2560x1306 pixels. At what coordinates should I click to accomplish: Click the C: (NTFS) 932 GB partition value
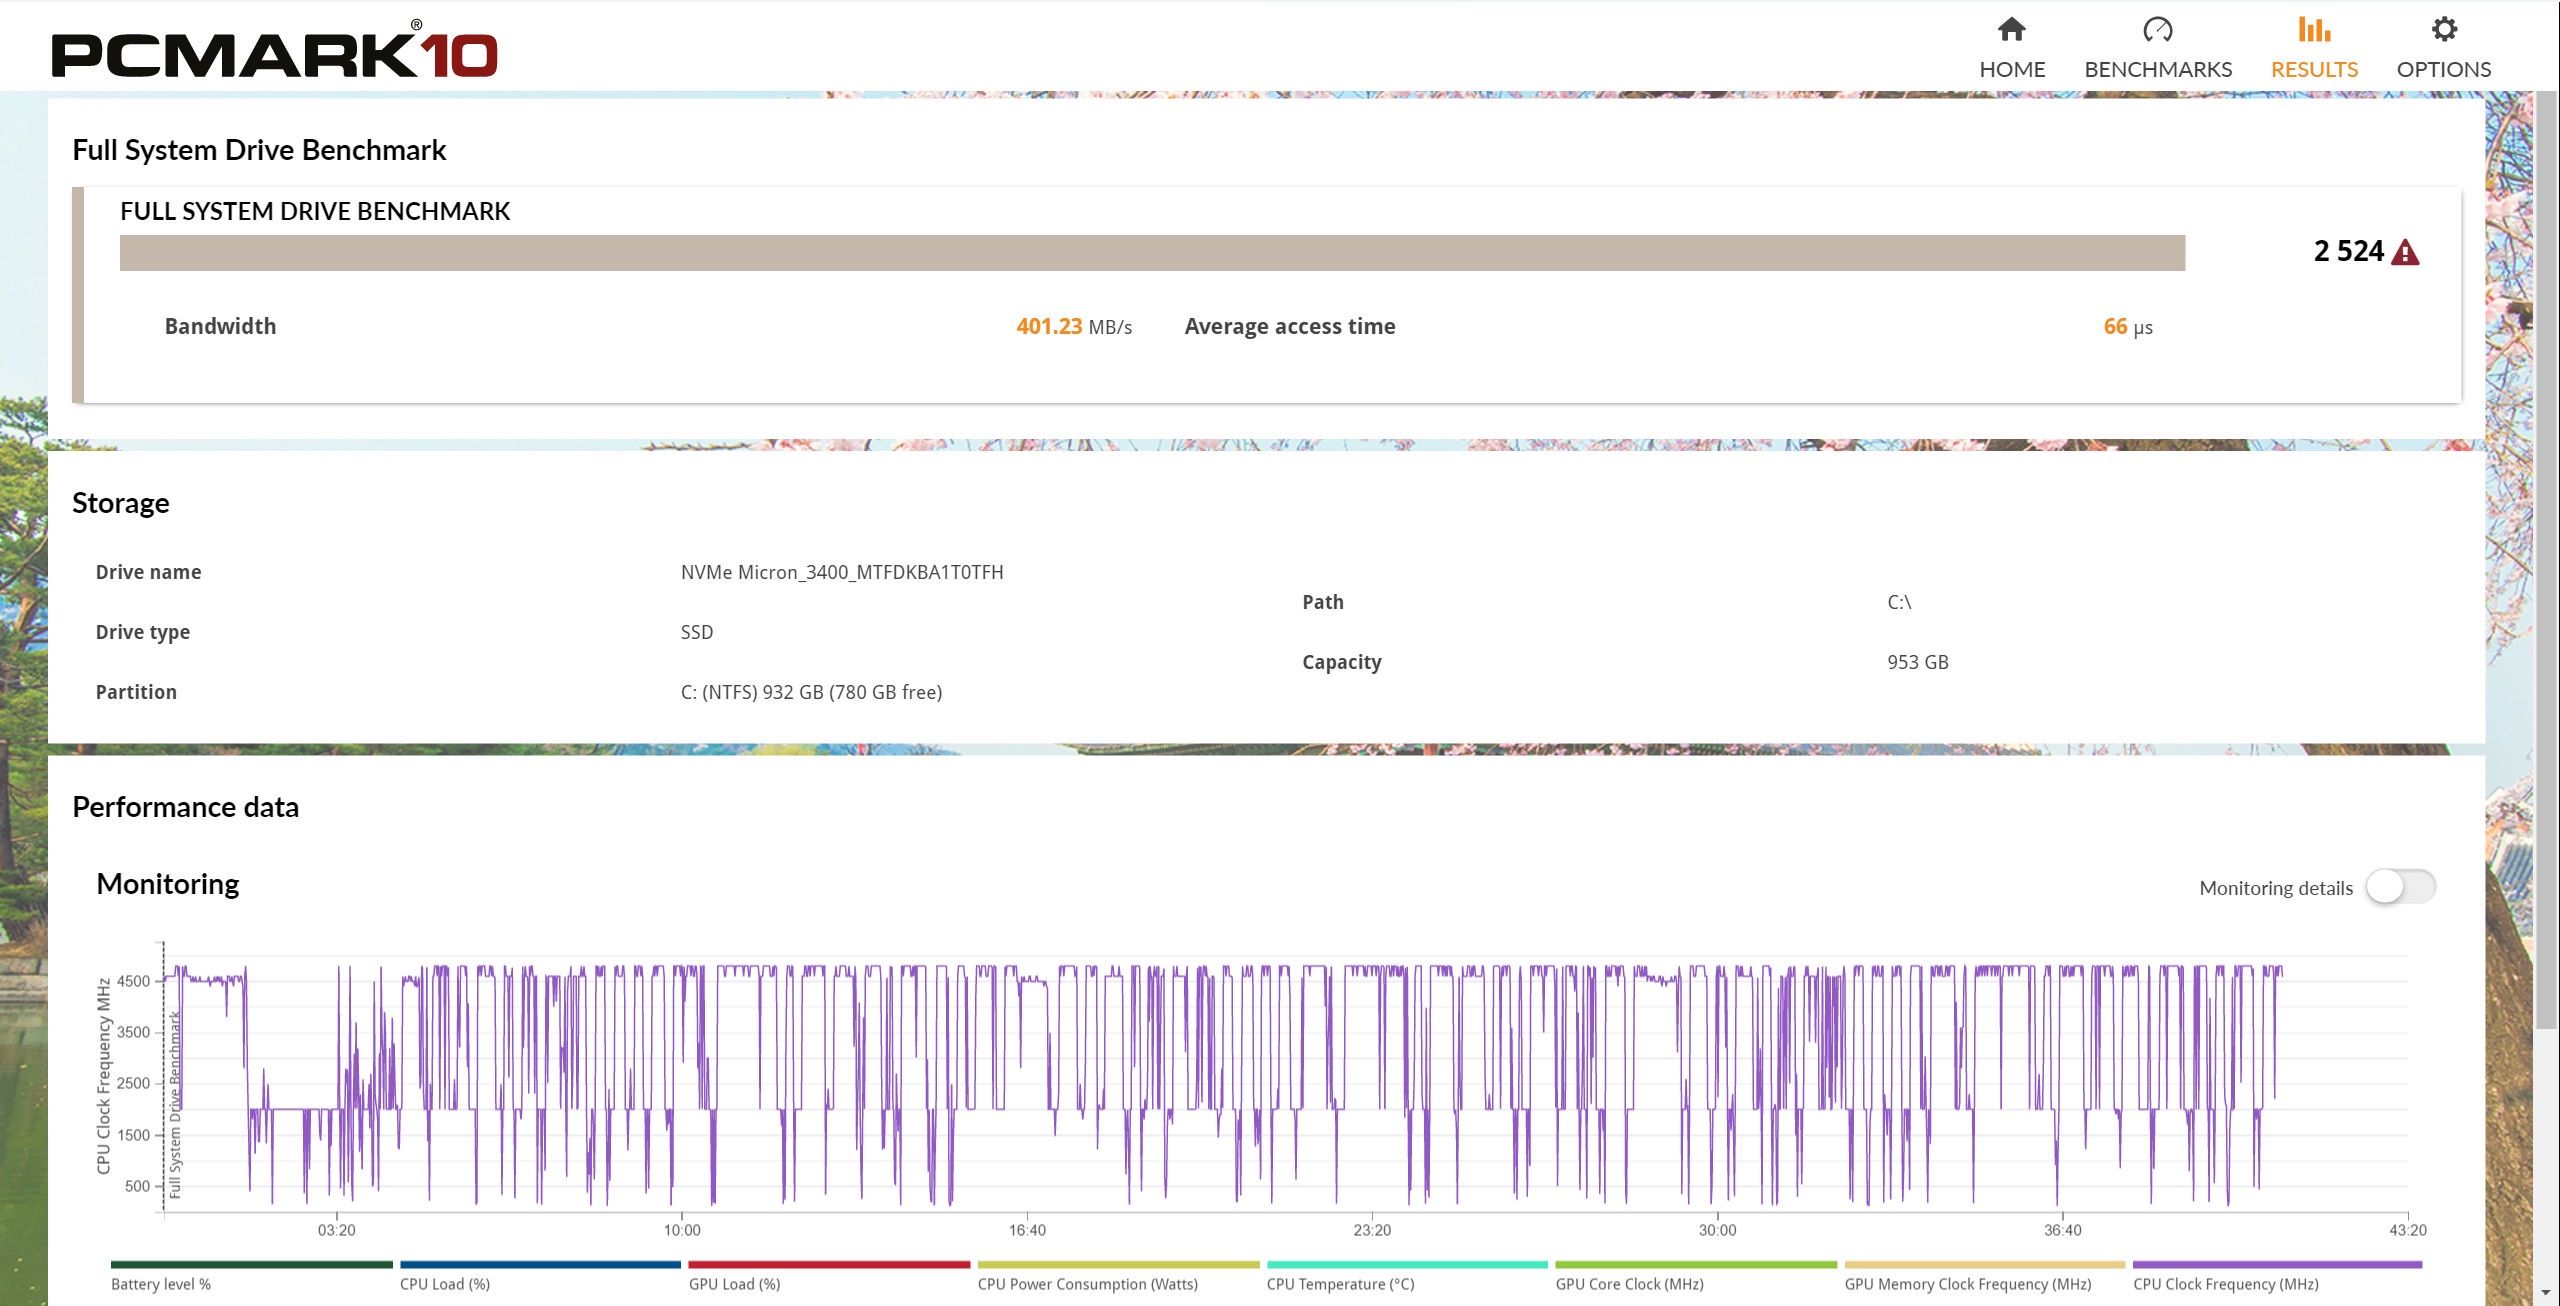pos(811,692)
